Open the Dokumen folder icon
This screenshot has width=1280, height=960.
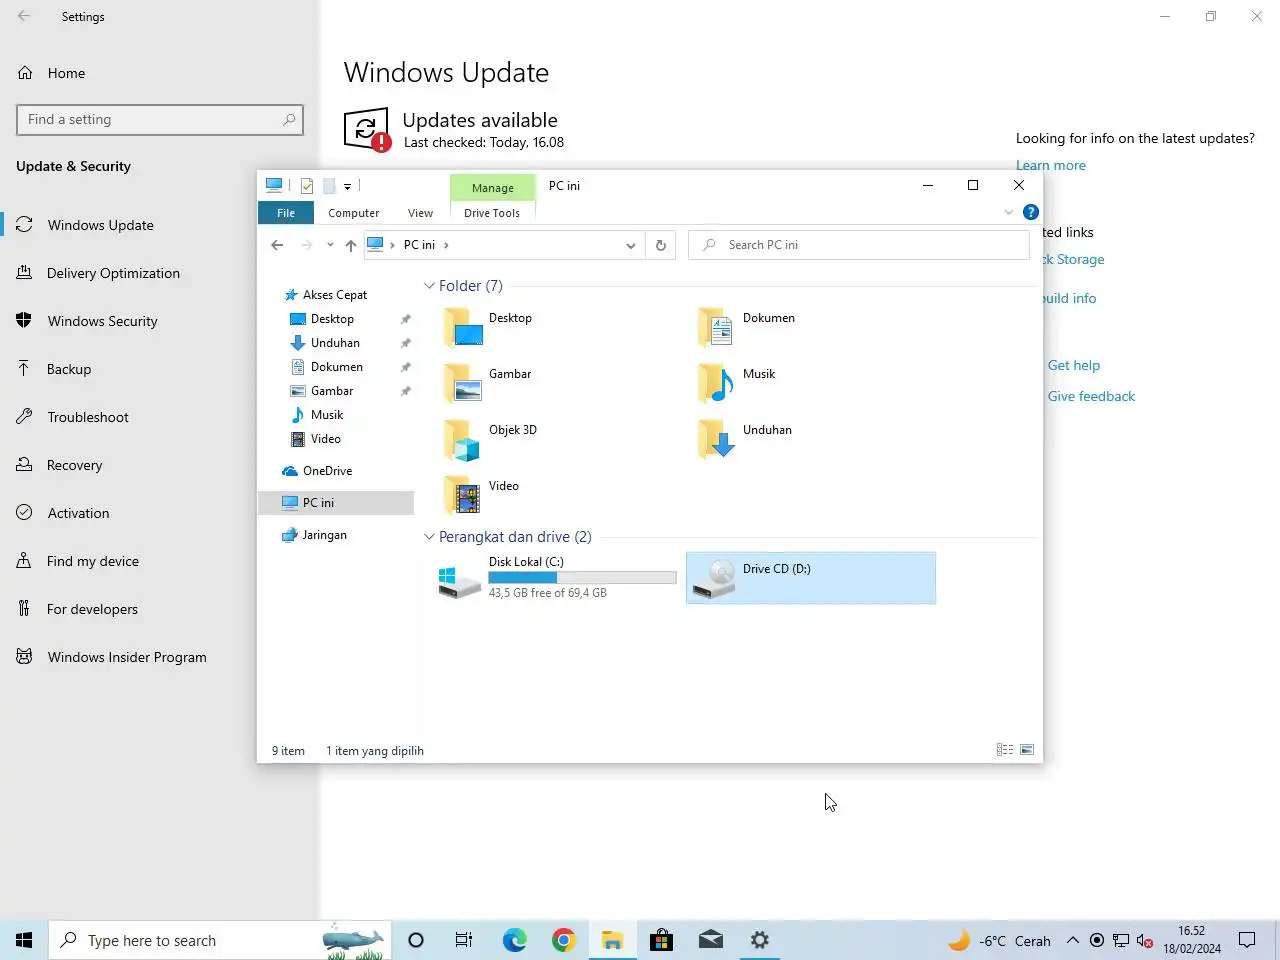click(x=716, y=327)
